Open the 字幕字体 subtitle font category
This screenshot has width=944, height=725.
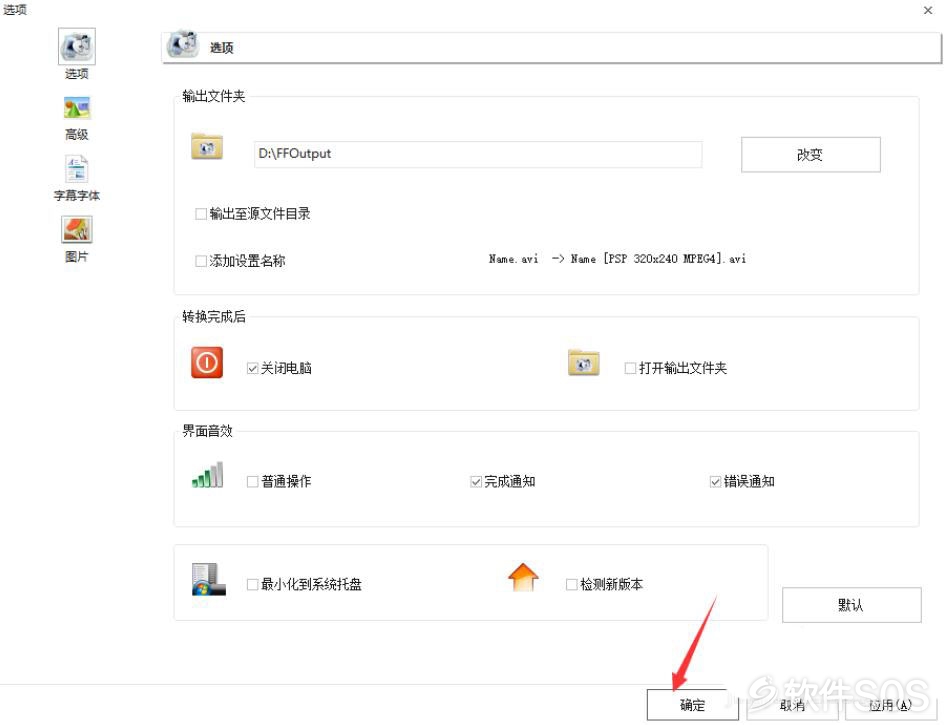[x=76, y=178]
